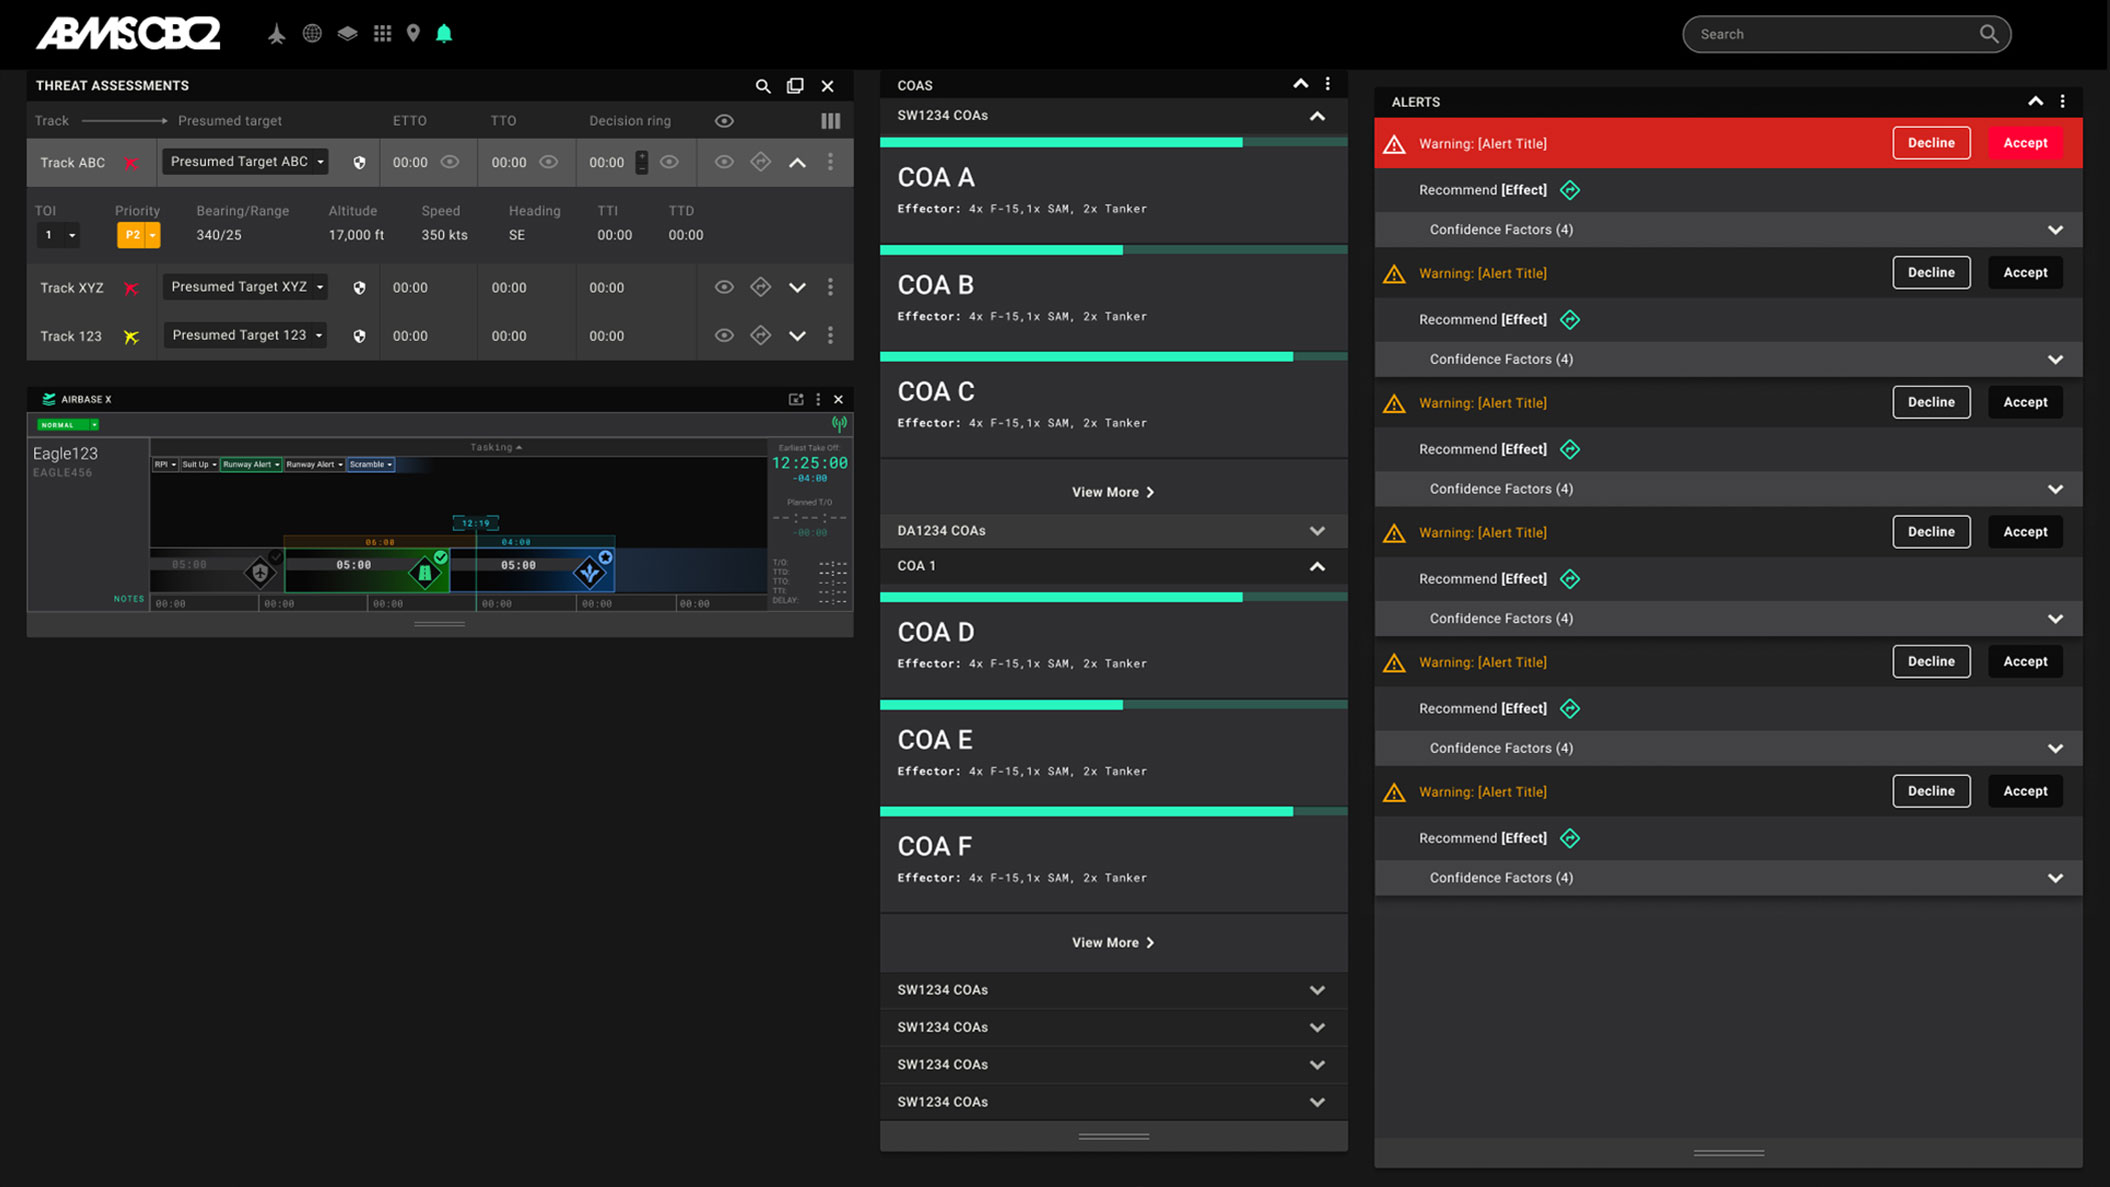2110x1187 pixels.
Task: Open NOTES in the Airbase X panel
Action: pos(128,599)
